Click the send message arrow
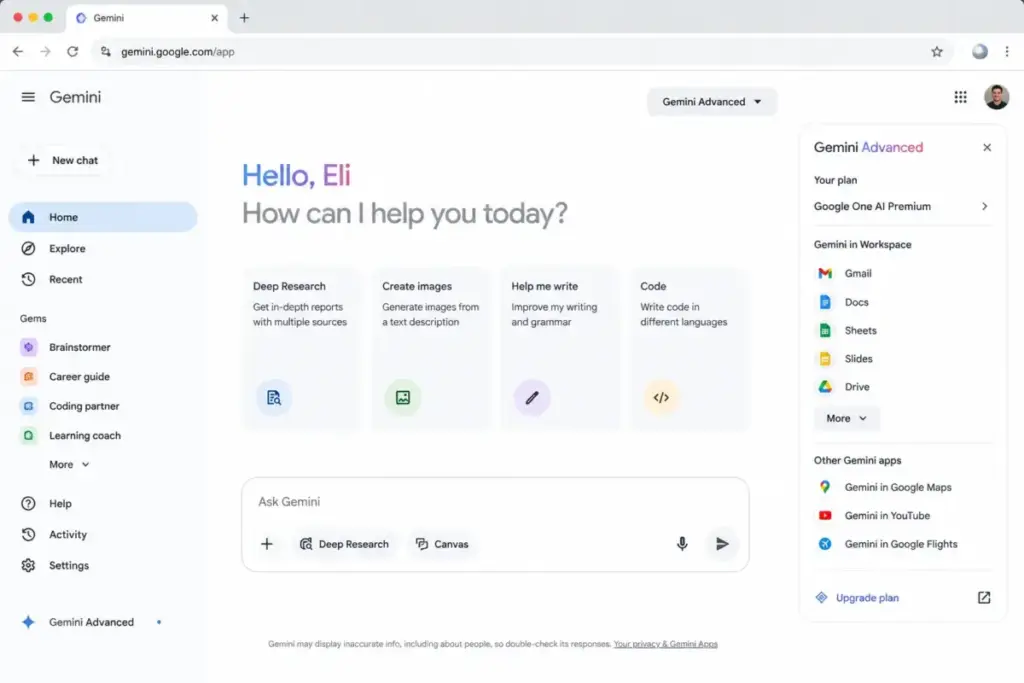 coord(722,544)
